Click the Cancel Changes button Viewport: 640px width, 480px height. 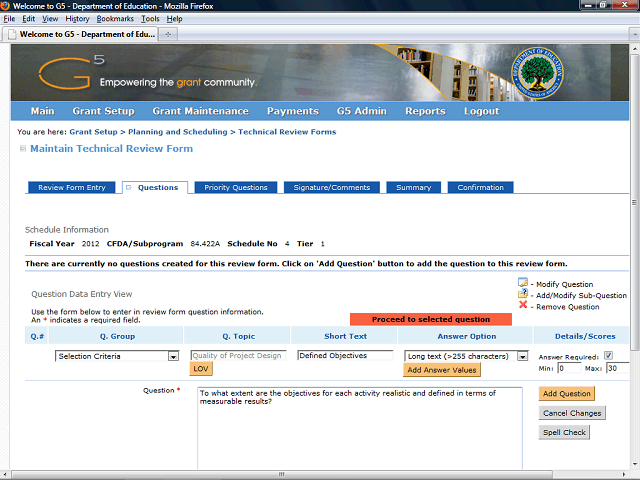pos(572,413)
